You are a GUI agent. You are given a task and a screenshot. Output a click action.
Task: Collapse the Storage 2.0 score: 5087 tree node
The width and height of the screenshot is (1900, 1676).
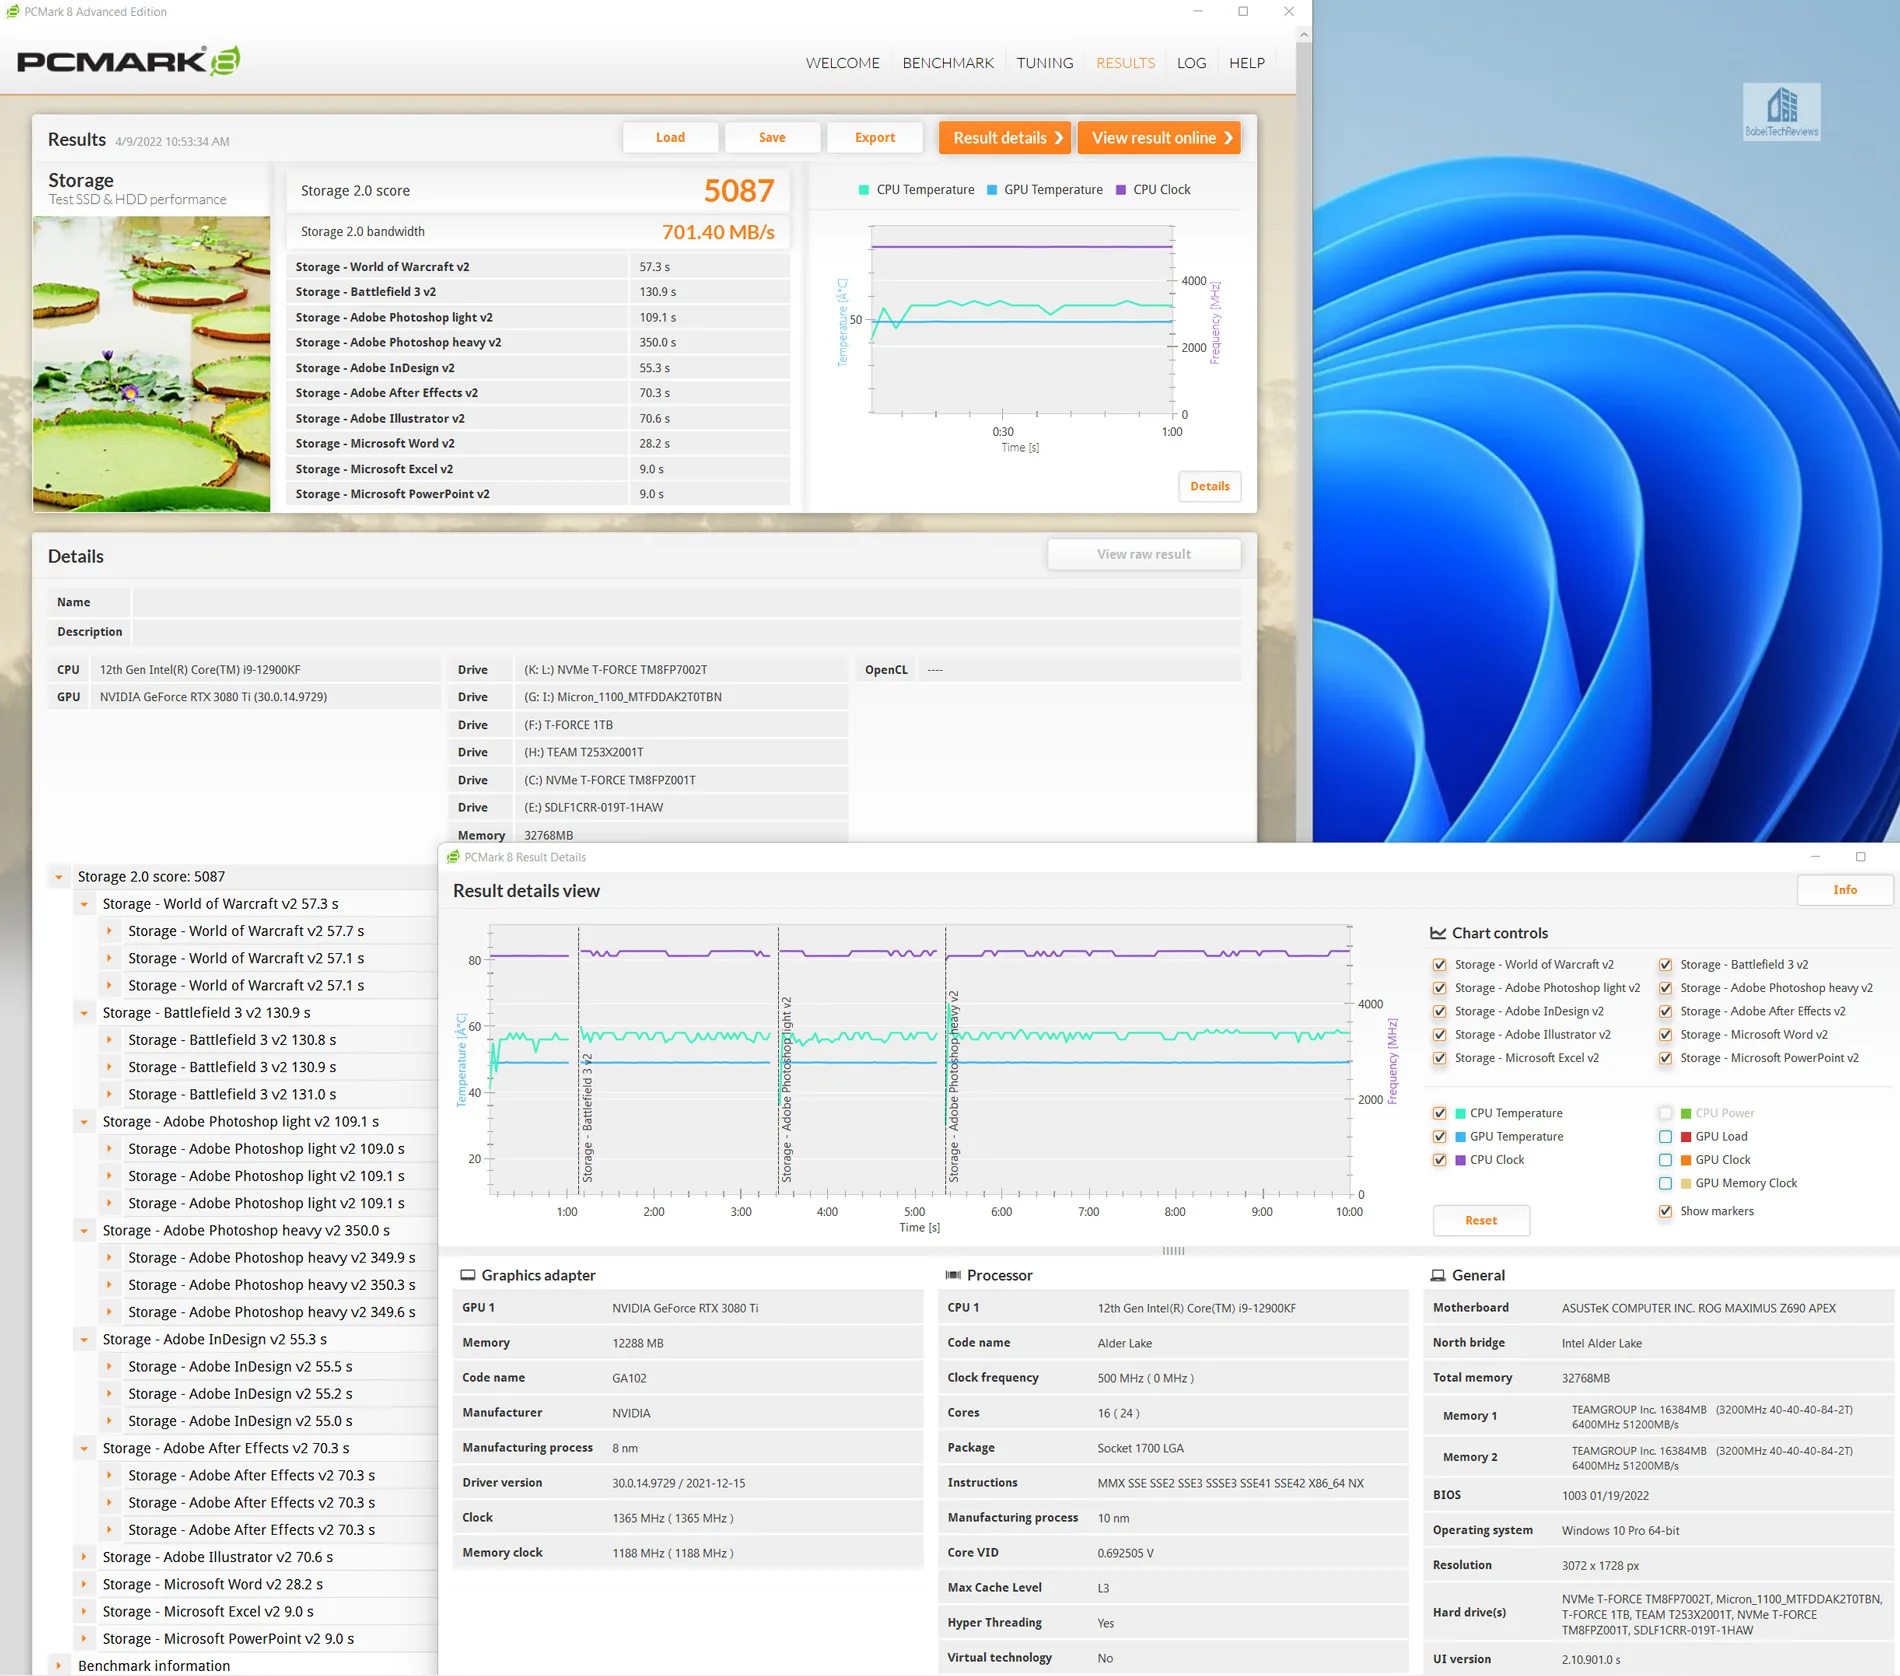[x=59, y=877]
